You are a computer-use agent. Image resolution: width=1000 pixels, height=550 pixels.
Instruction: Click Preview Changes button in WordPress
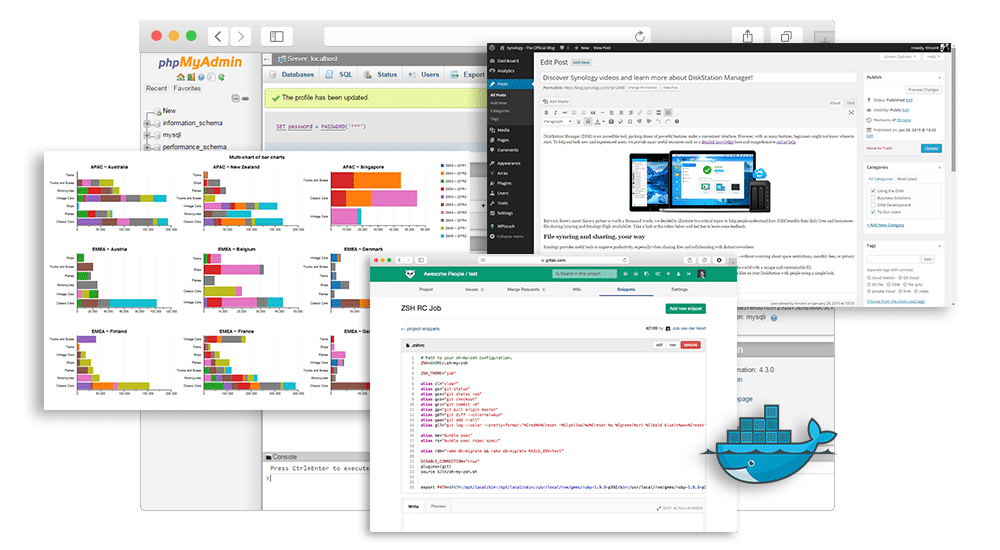pyautogui.click(x=923, y=90)
